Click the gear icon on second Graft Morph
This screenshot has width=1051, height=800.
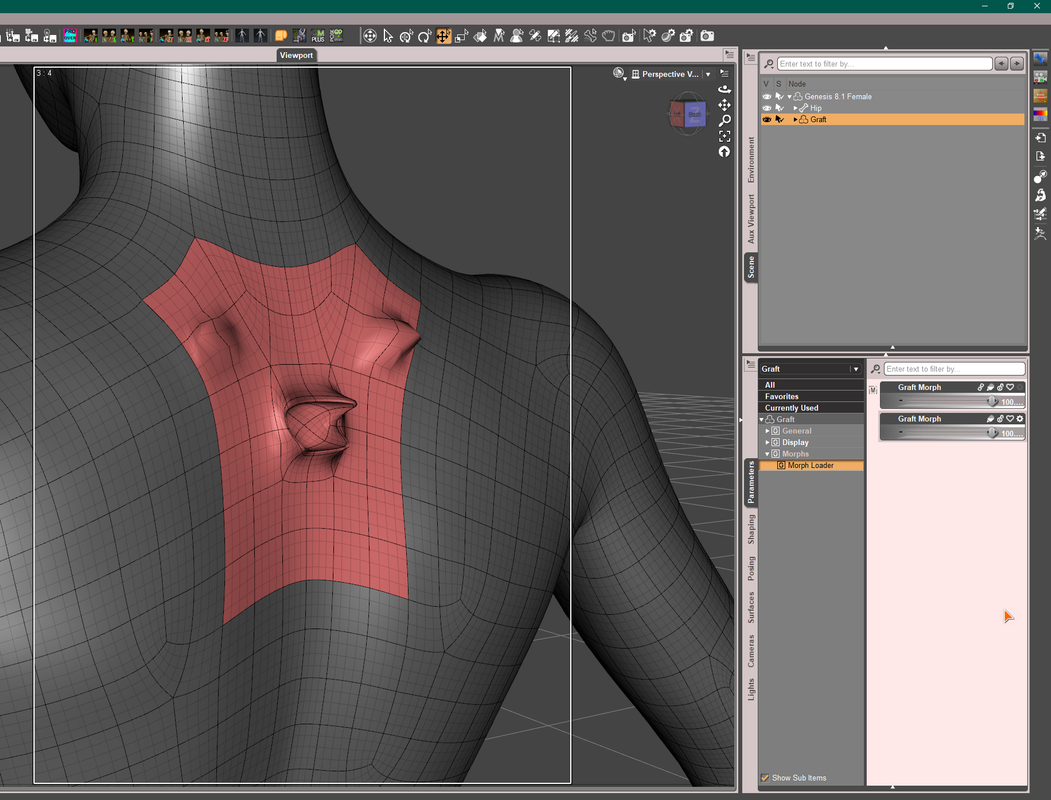point(1019,419)
